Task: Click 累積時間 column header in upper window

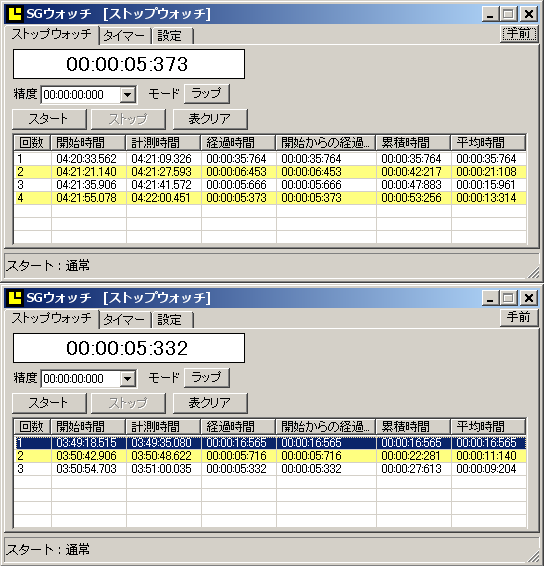Action: [x=413, y=143]
